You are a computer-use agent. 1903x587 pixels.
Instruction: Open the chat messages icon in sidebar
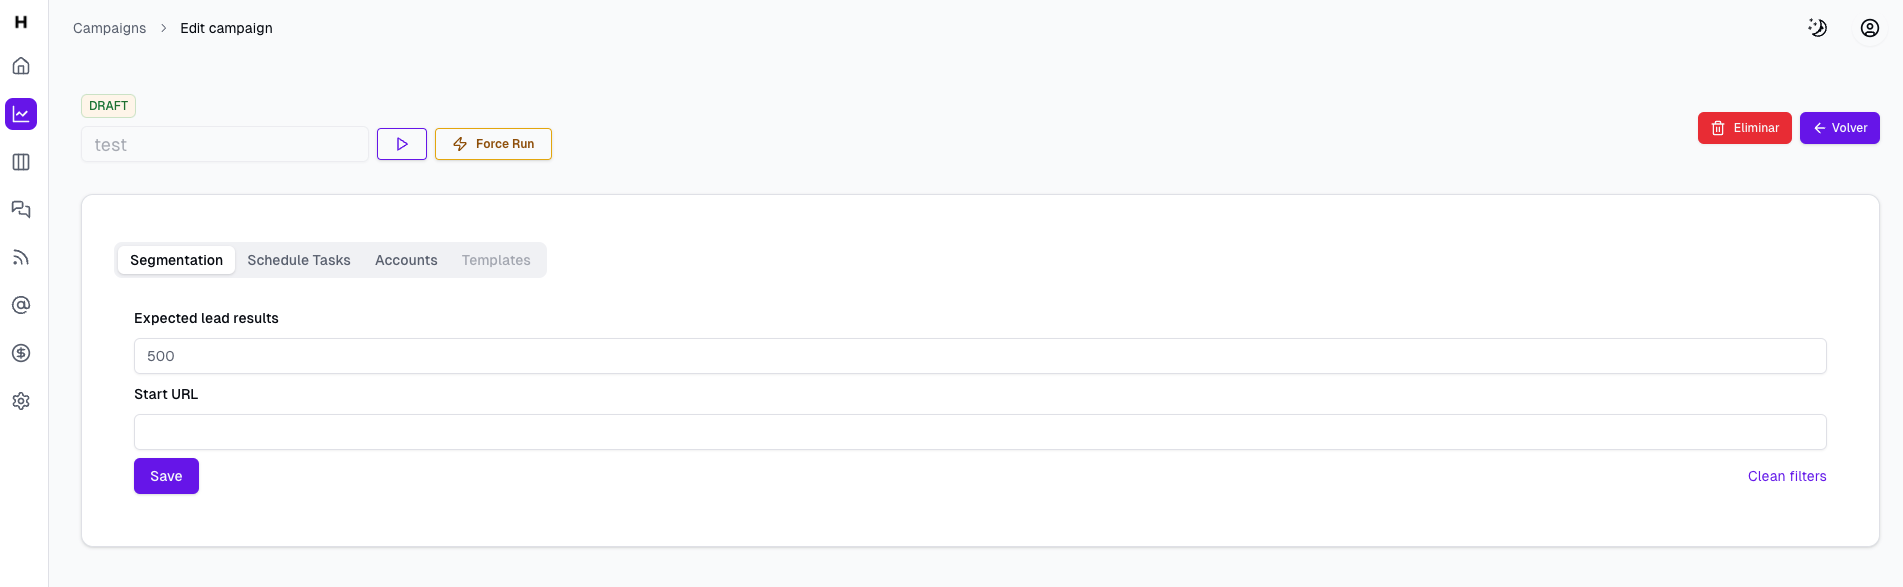(21, 209)
